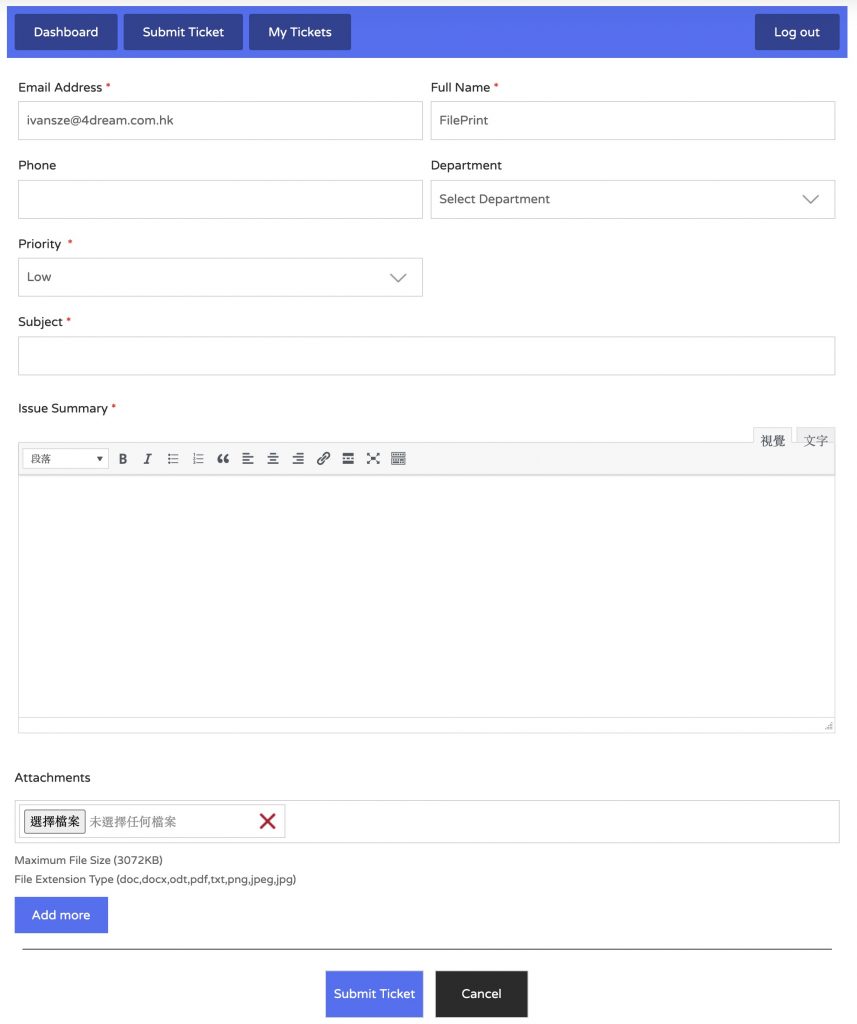
Task: Toggle italic formatting in editor toolbar
Action: 148,458
